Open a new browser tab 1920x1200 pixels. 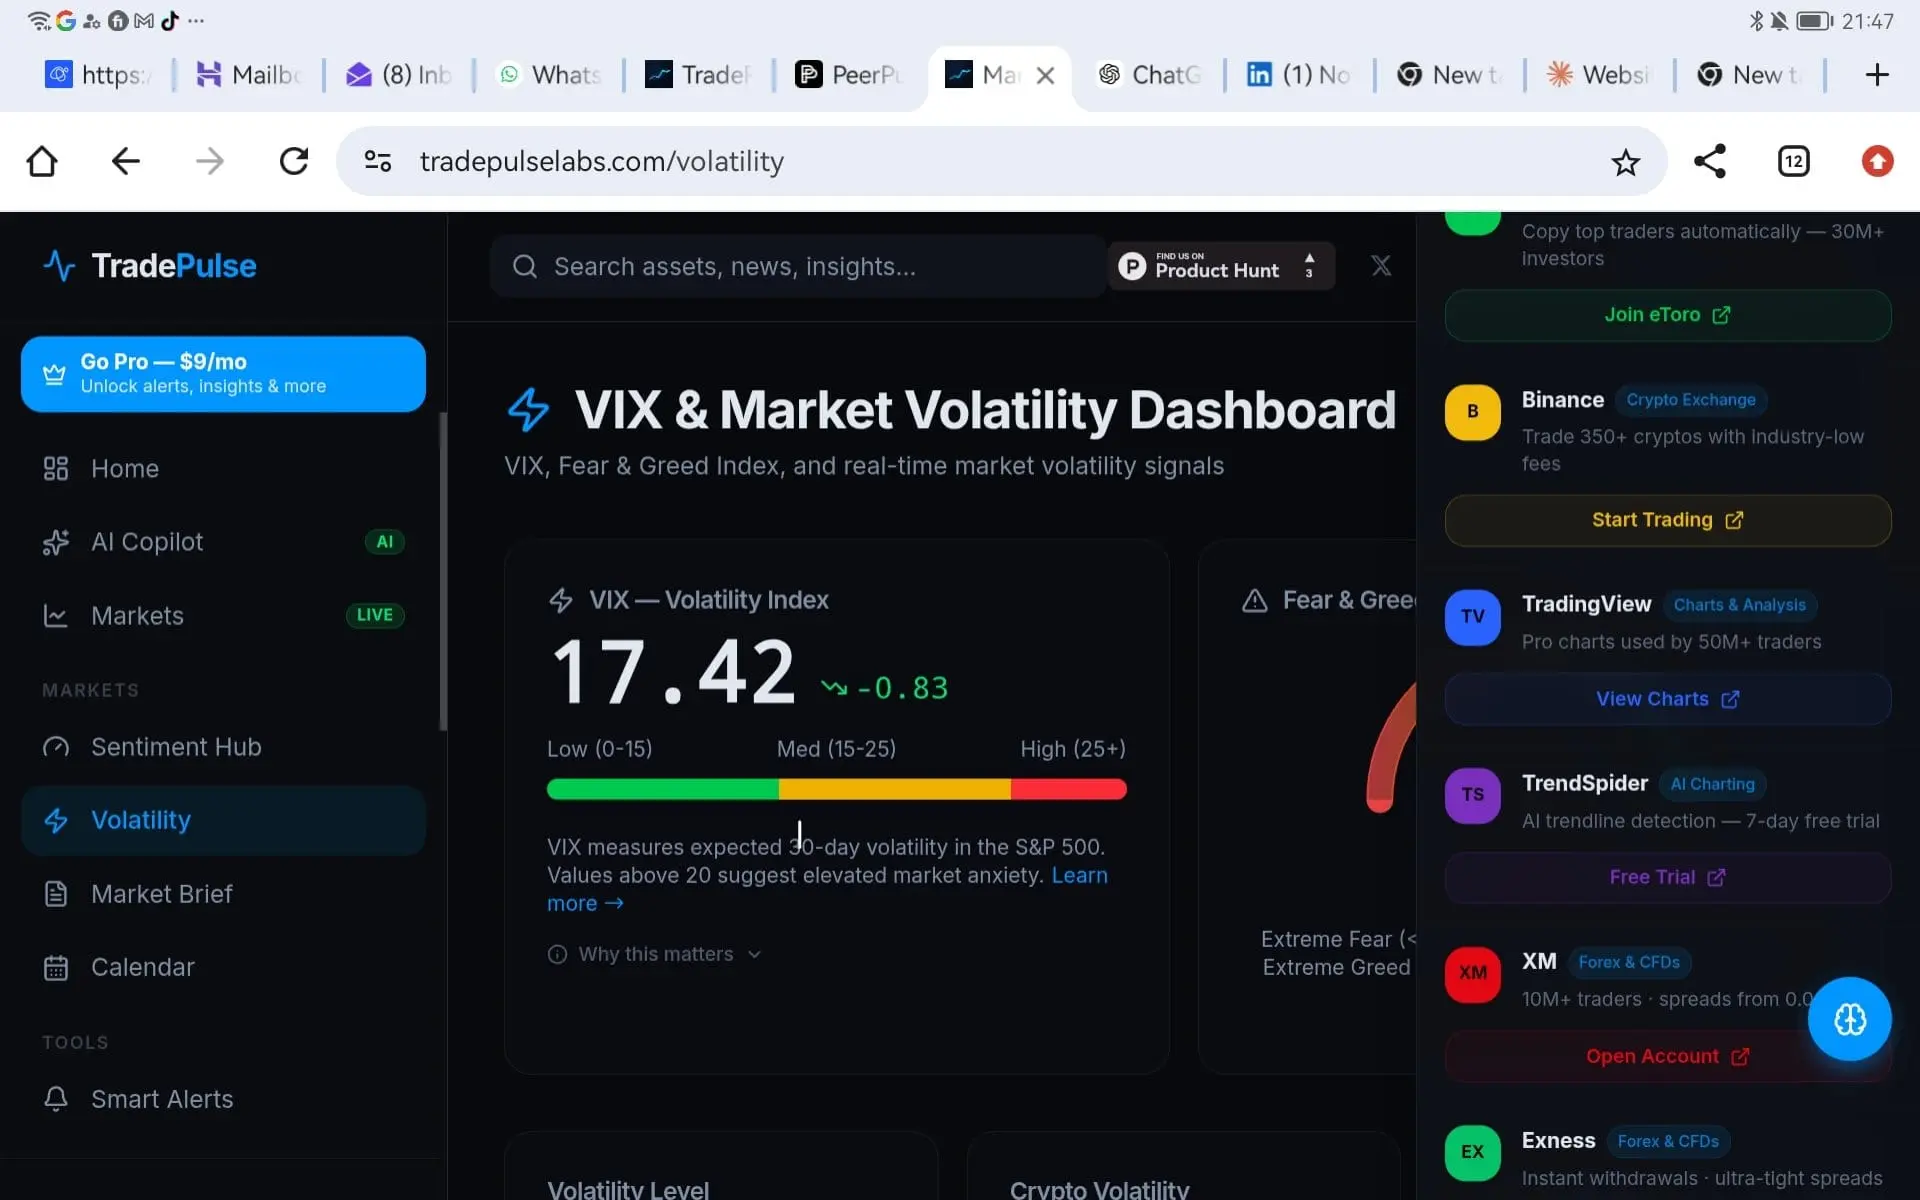[1877, 75]
